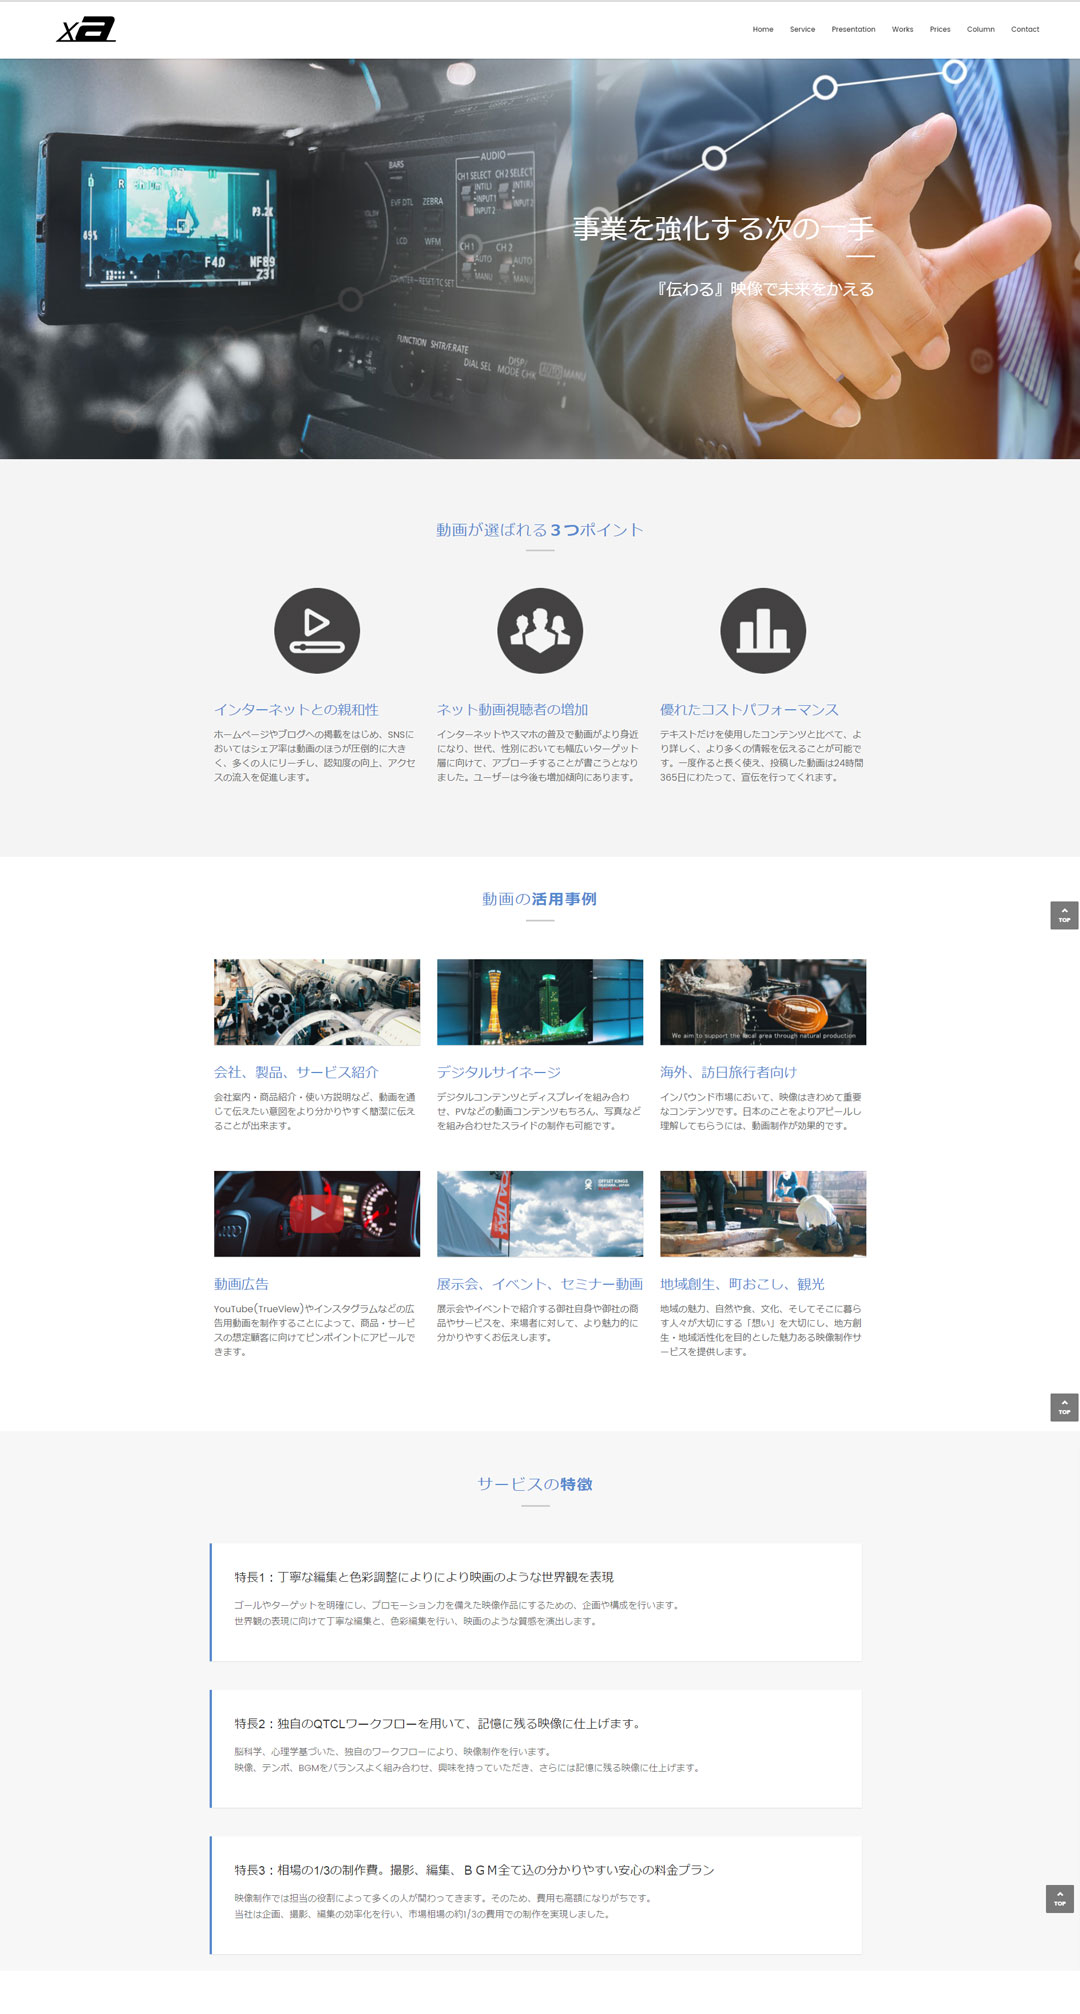Image resolution: width=1080 pixels, height=2014 pixels.
Task: Click the TOP button beside the 動画の活用事例 heading
Action: (x=1064, y=915)
